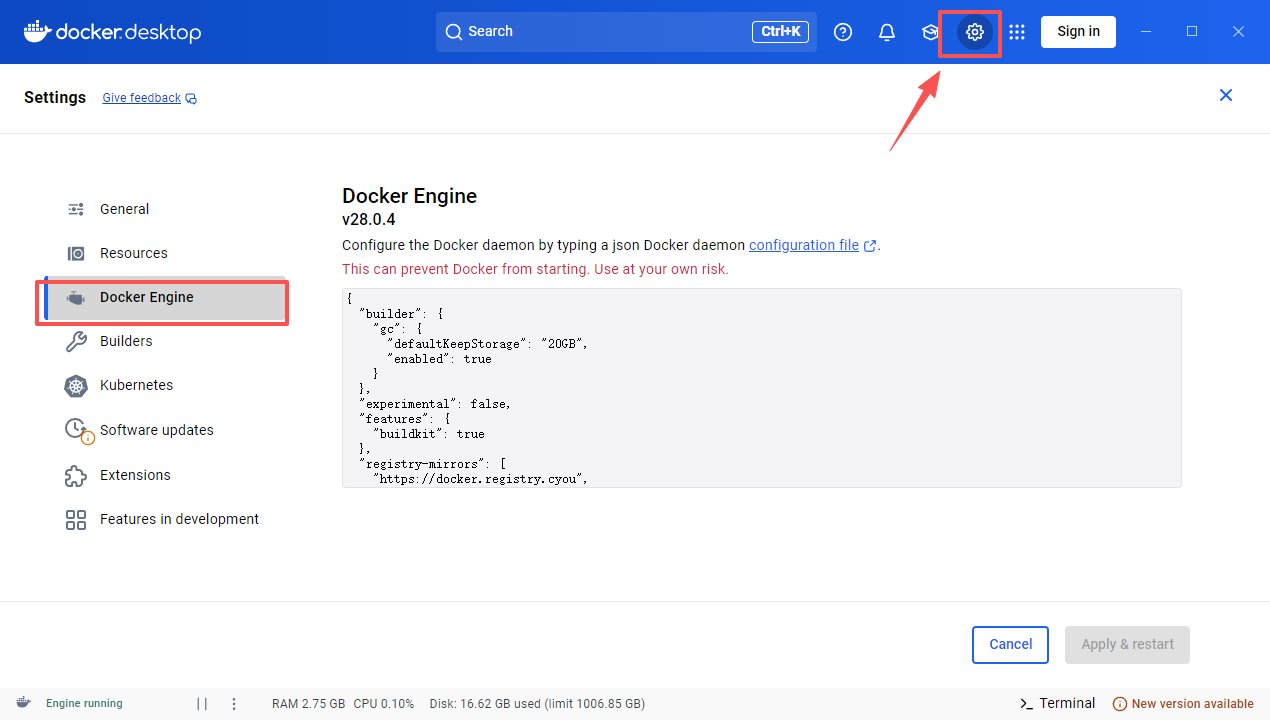
Task: Click the Engine running status text
Action: coord(84,704)
